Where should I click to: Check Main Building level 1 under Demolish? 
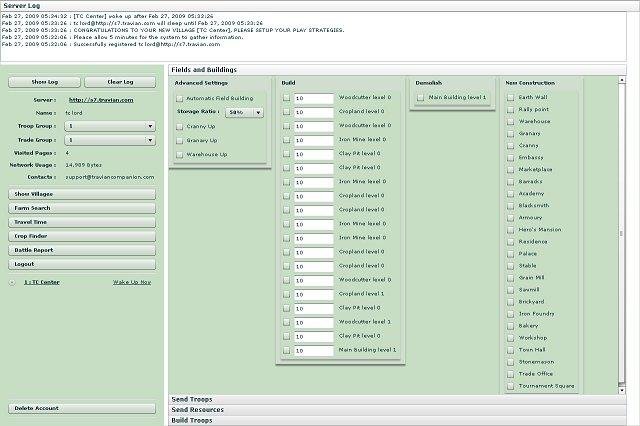point(420,98)
